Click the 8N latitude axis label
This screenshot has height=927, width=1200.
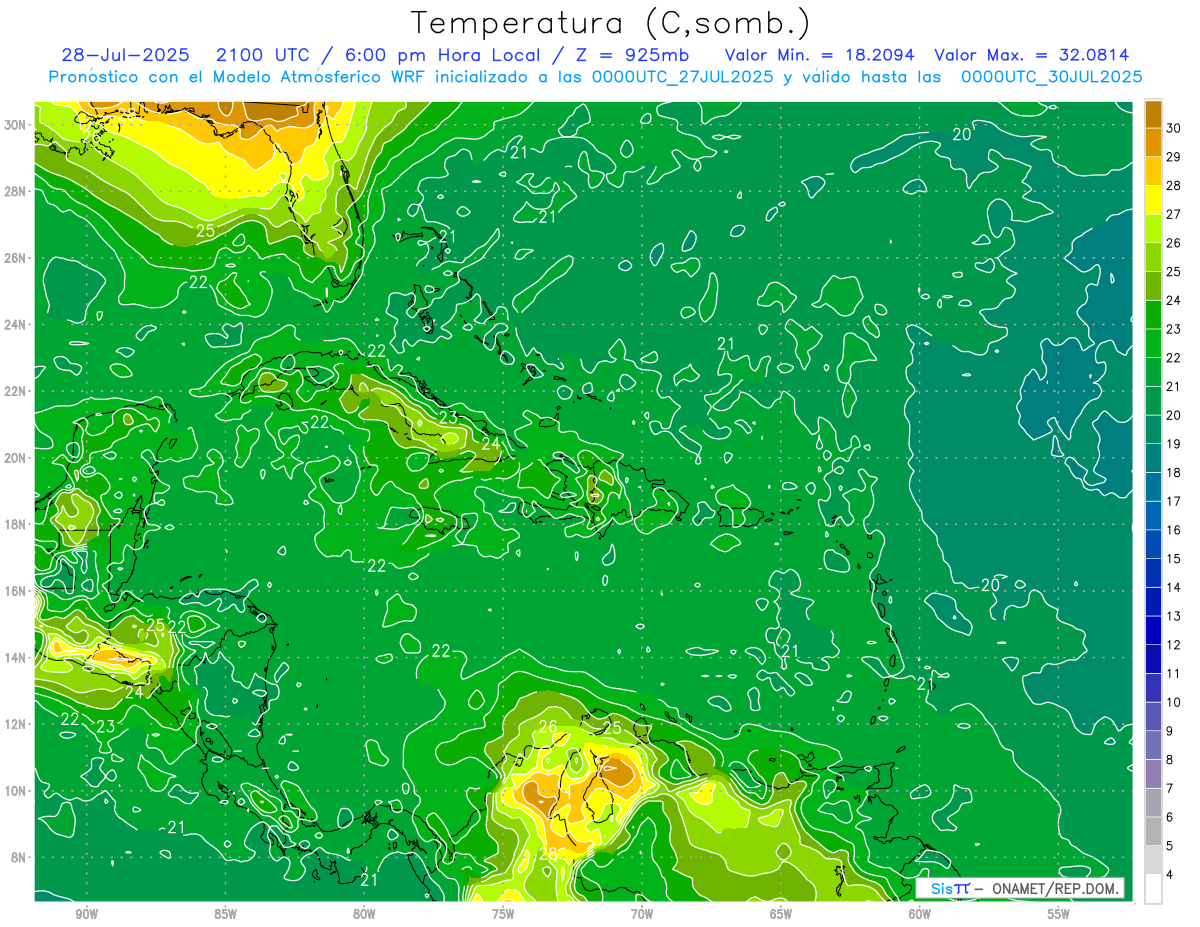coord(19,858)
